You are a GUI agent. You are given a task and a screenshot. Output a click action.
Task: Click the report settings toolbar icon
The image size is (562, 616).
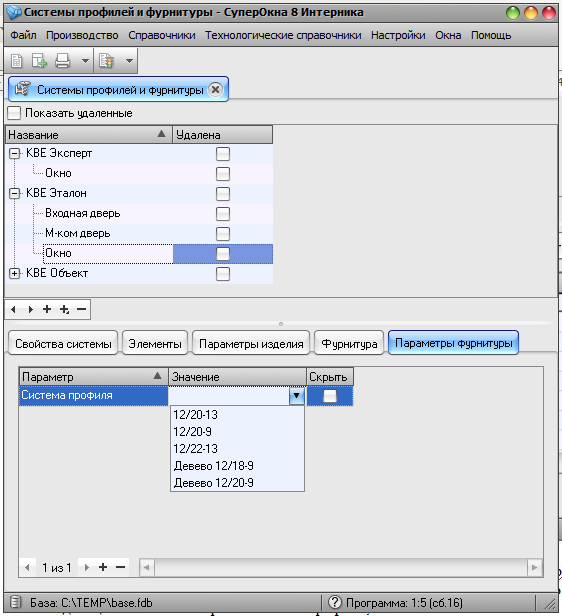click(106, 61)
